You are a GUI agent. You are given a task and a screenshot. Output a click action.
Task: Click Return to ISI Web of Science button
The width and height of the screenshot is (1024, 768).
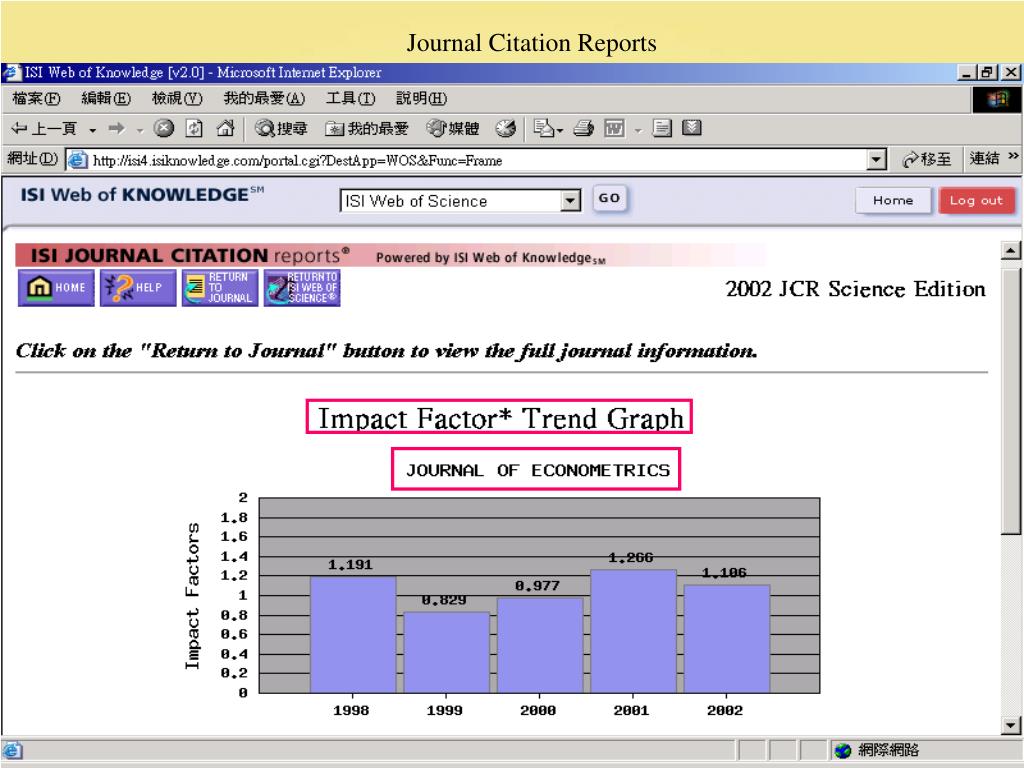(x=302, y=287)
